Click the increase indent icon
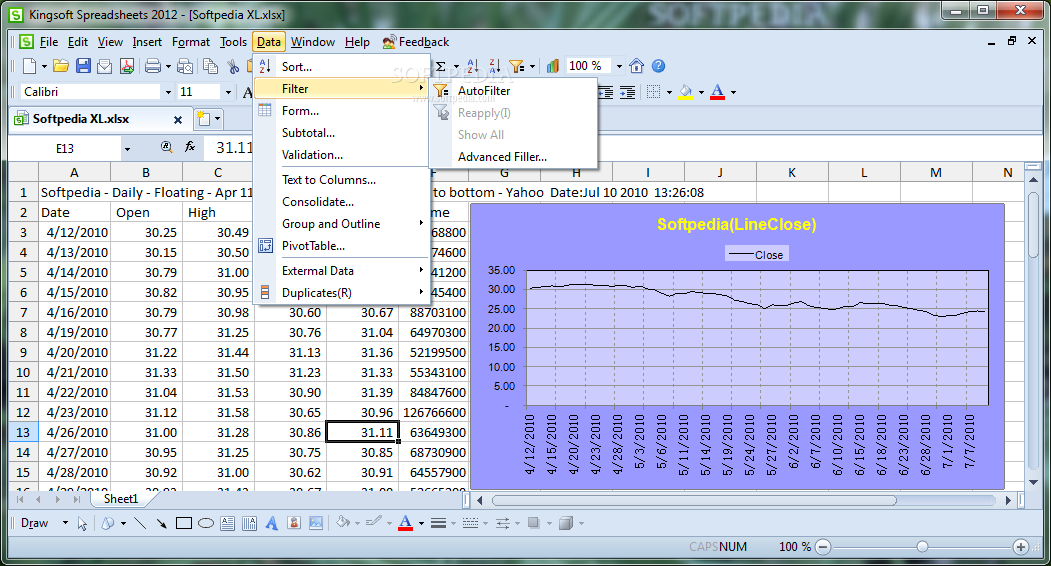This screenshot has width=1051, height=566. coord(627,92)
